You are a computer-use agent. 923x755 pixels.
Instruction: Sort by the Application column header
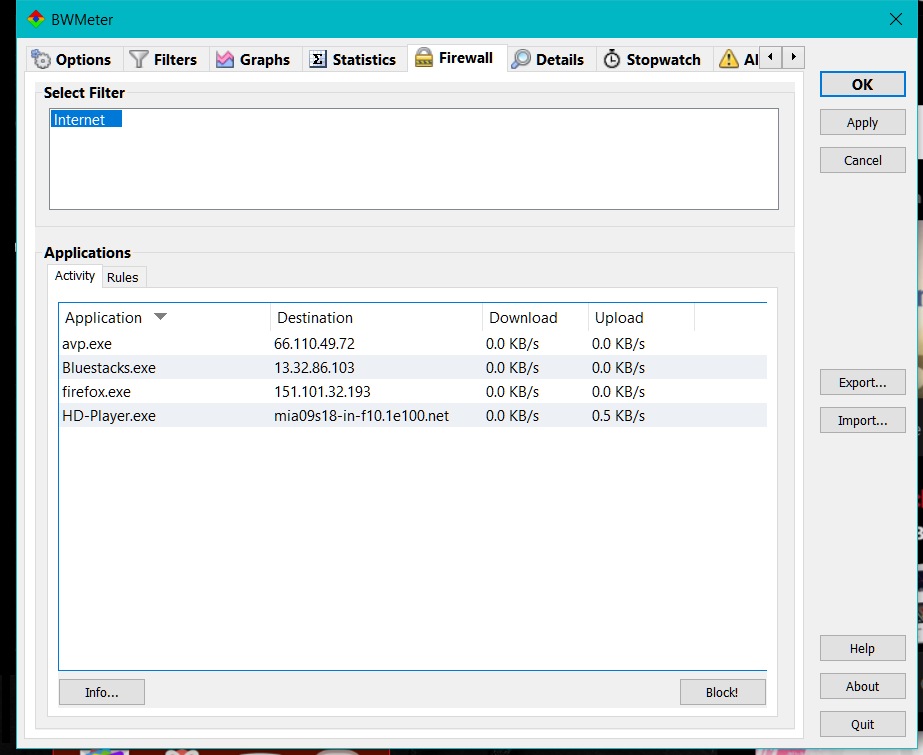(x=165, y=318)
